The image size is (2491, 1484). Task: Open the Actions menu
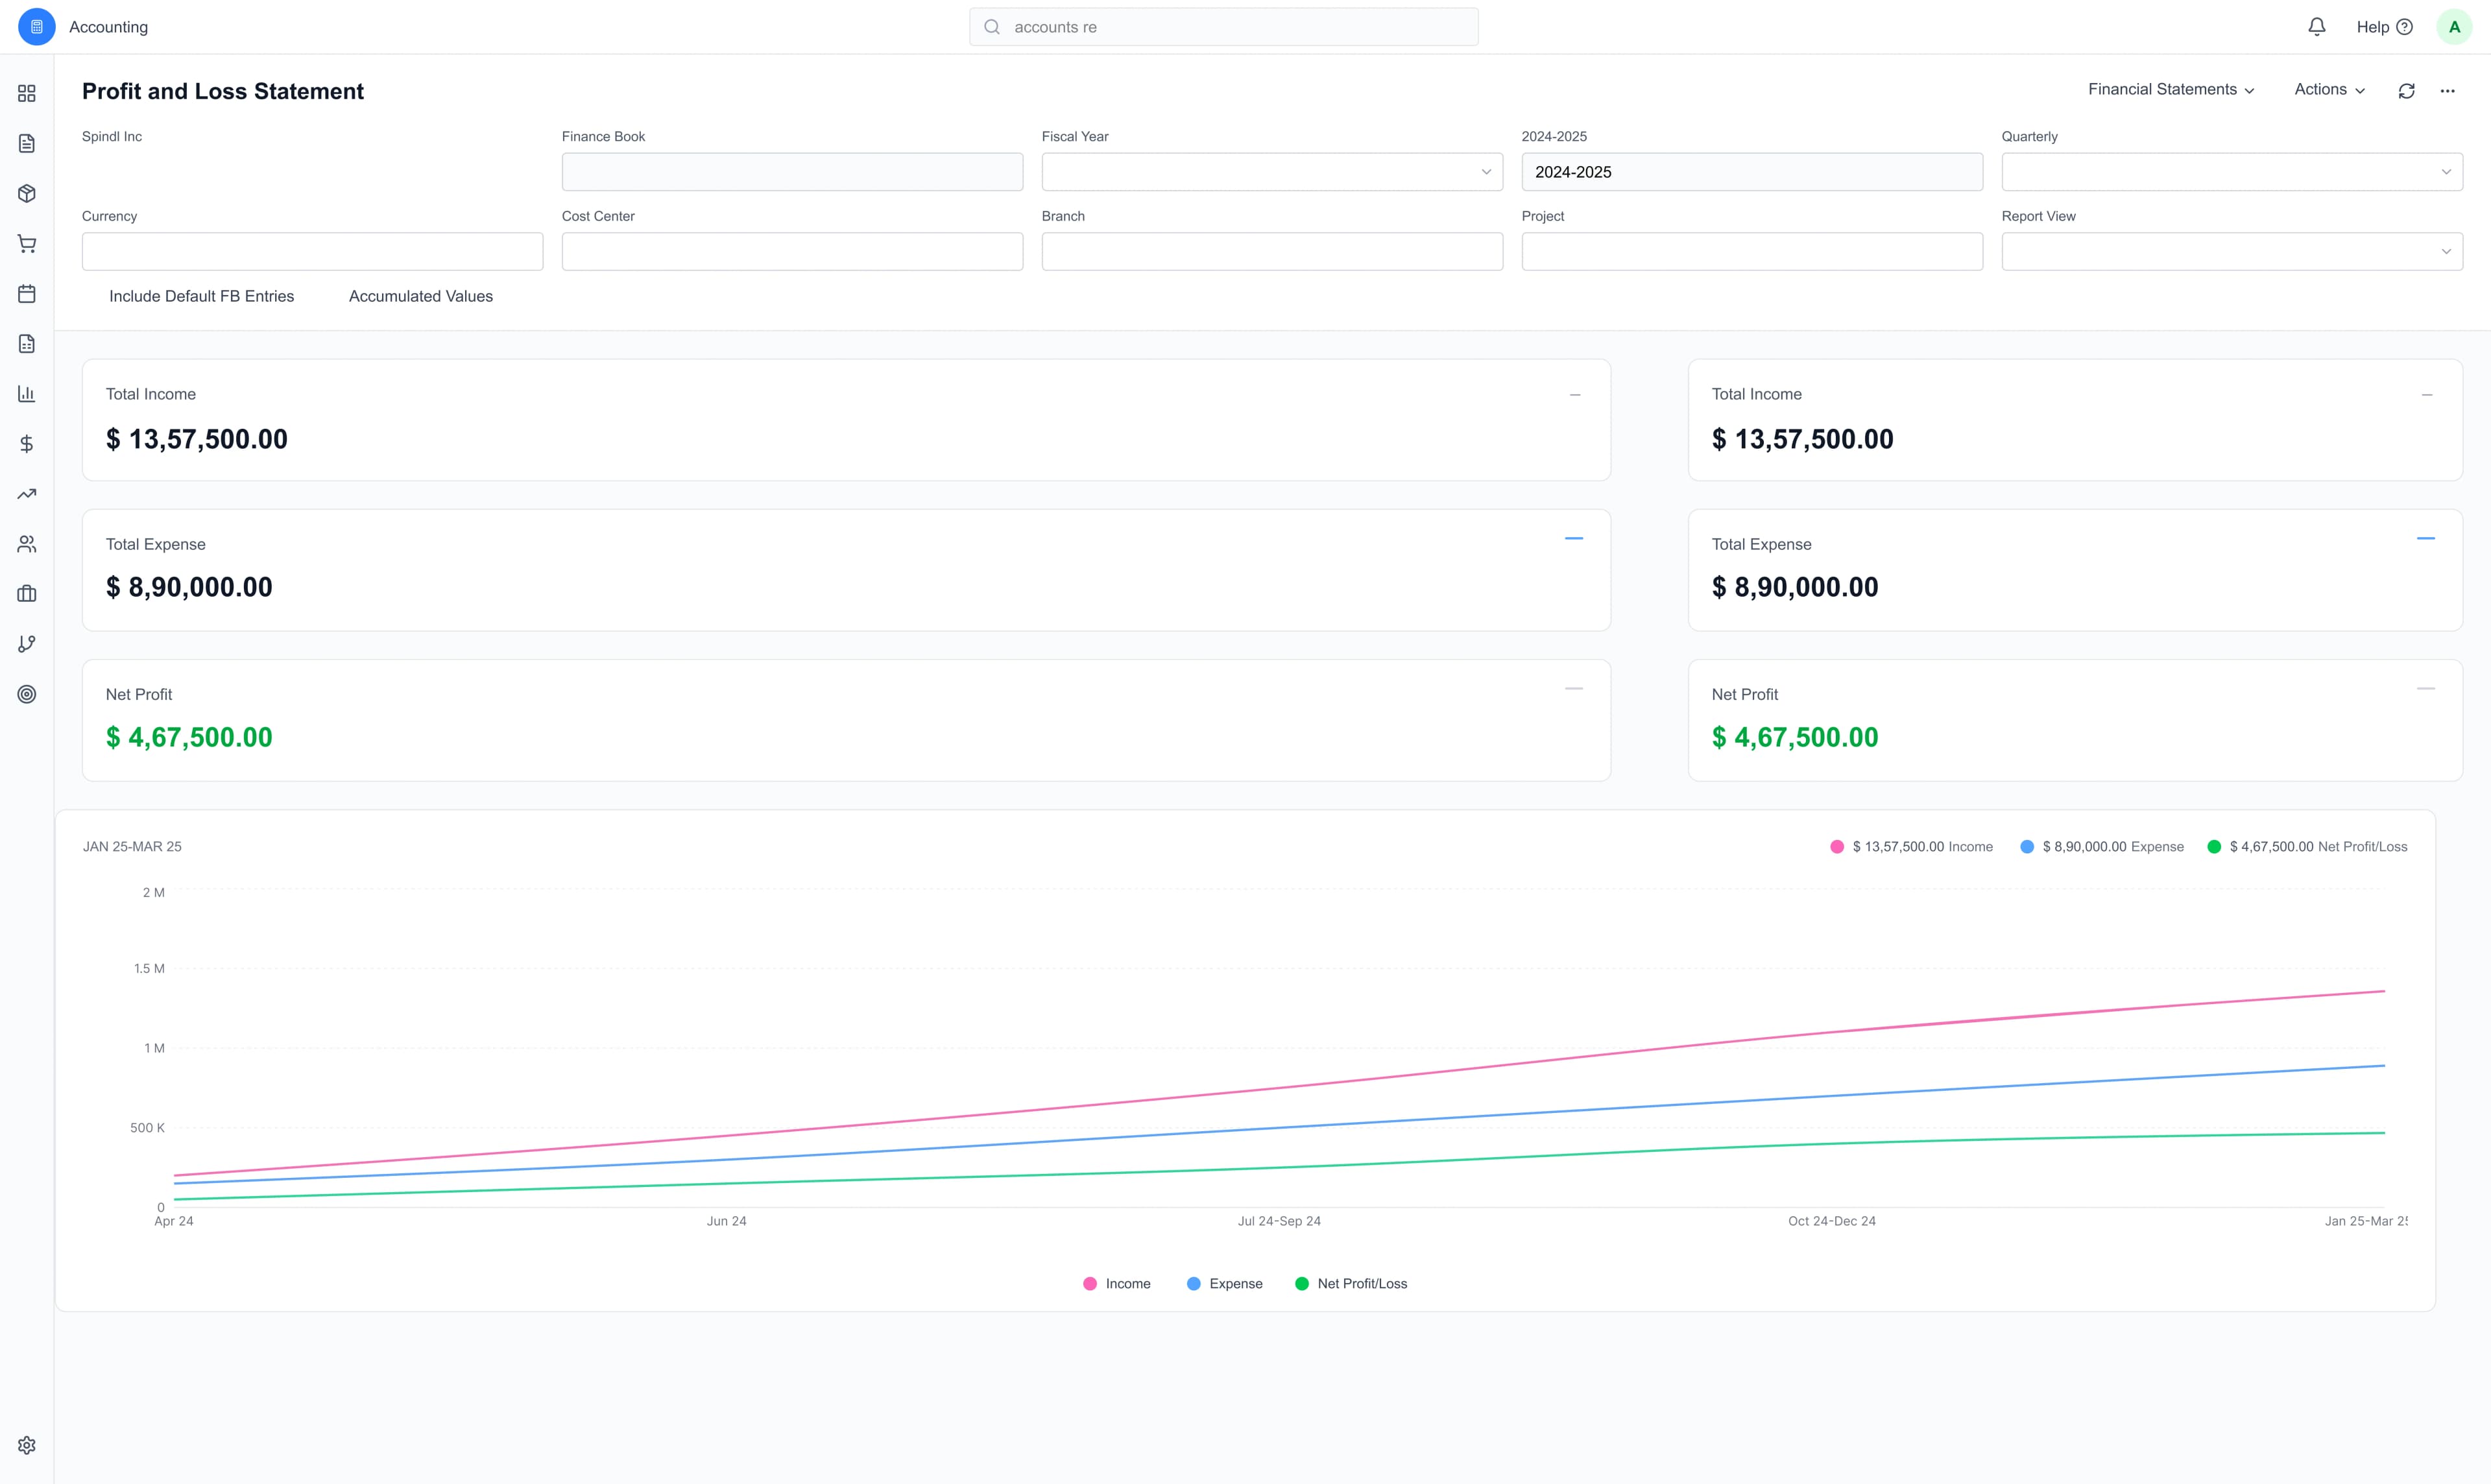(x=2328, y=89)
